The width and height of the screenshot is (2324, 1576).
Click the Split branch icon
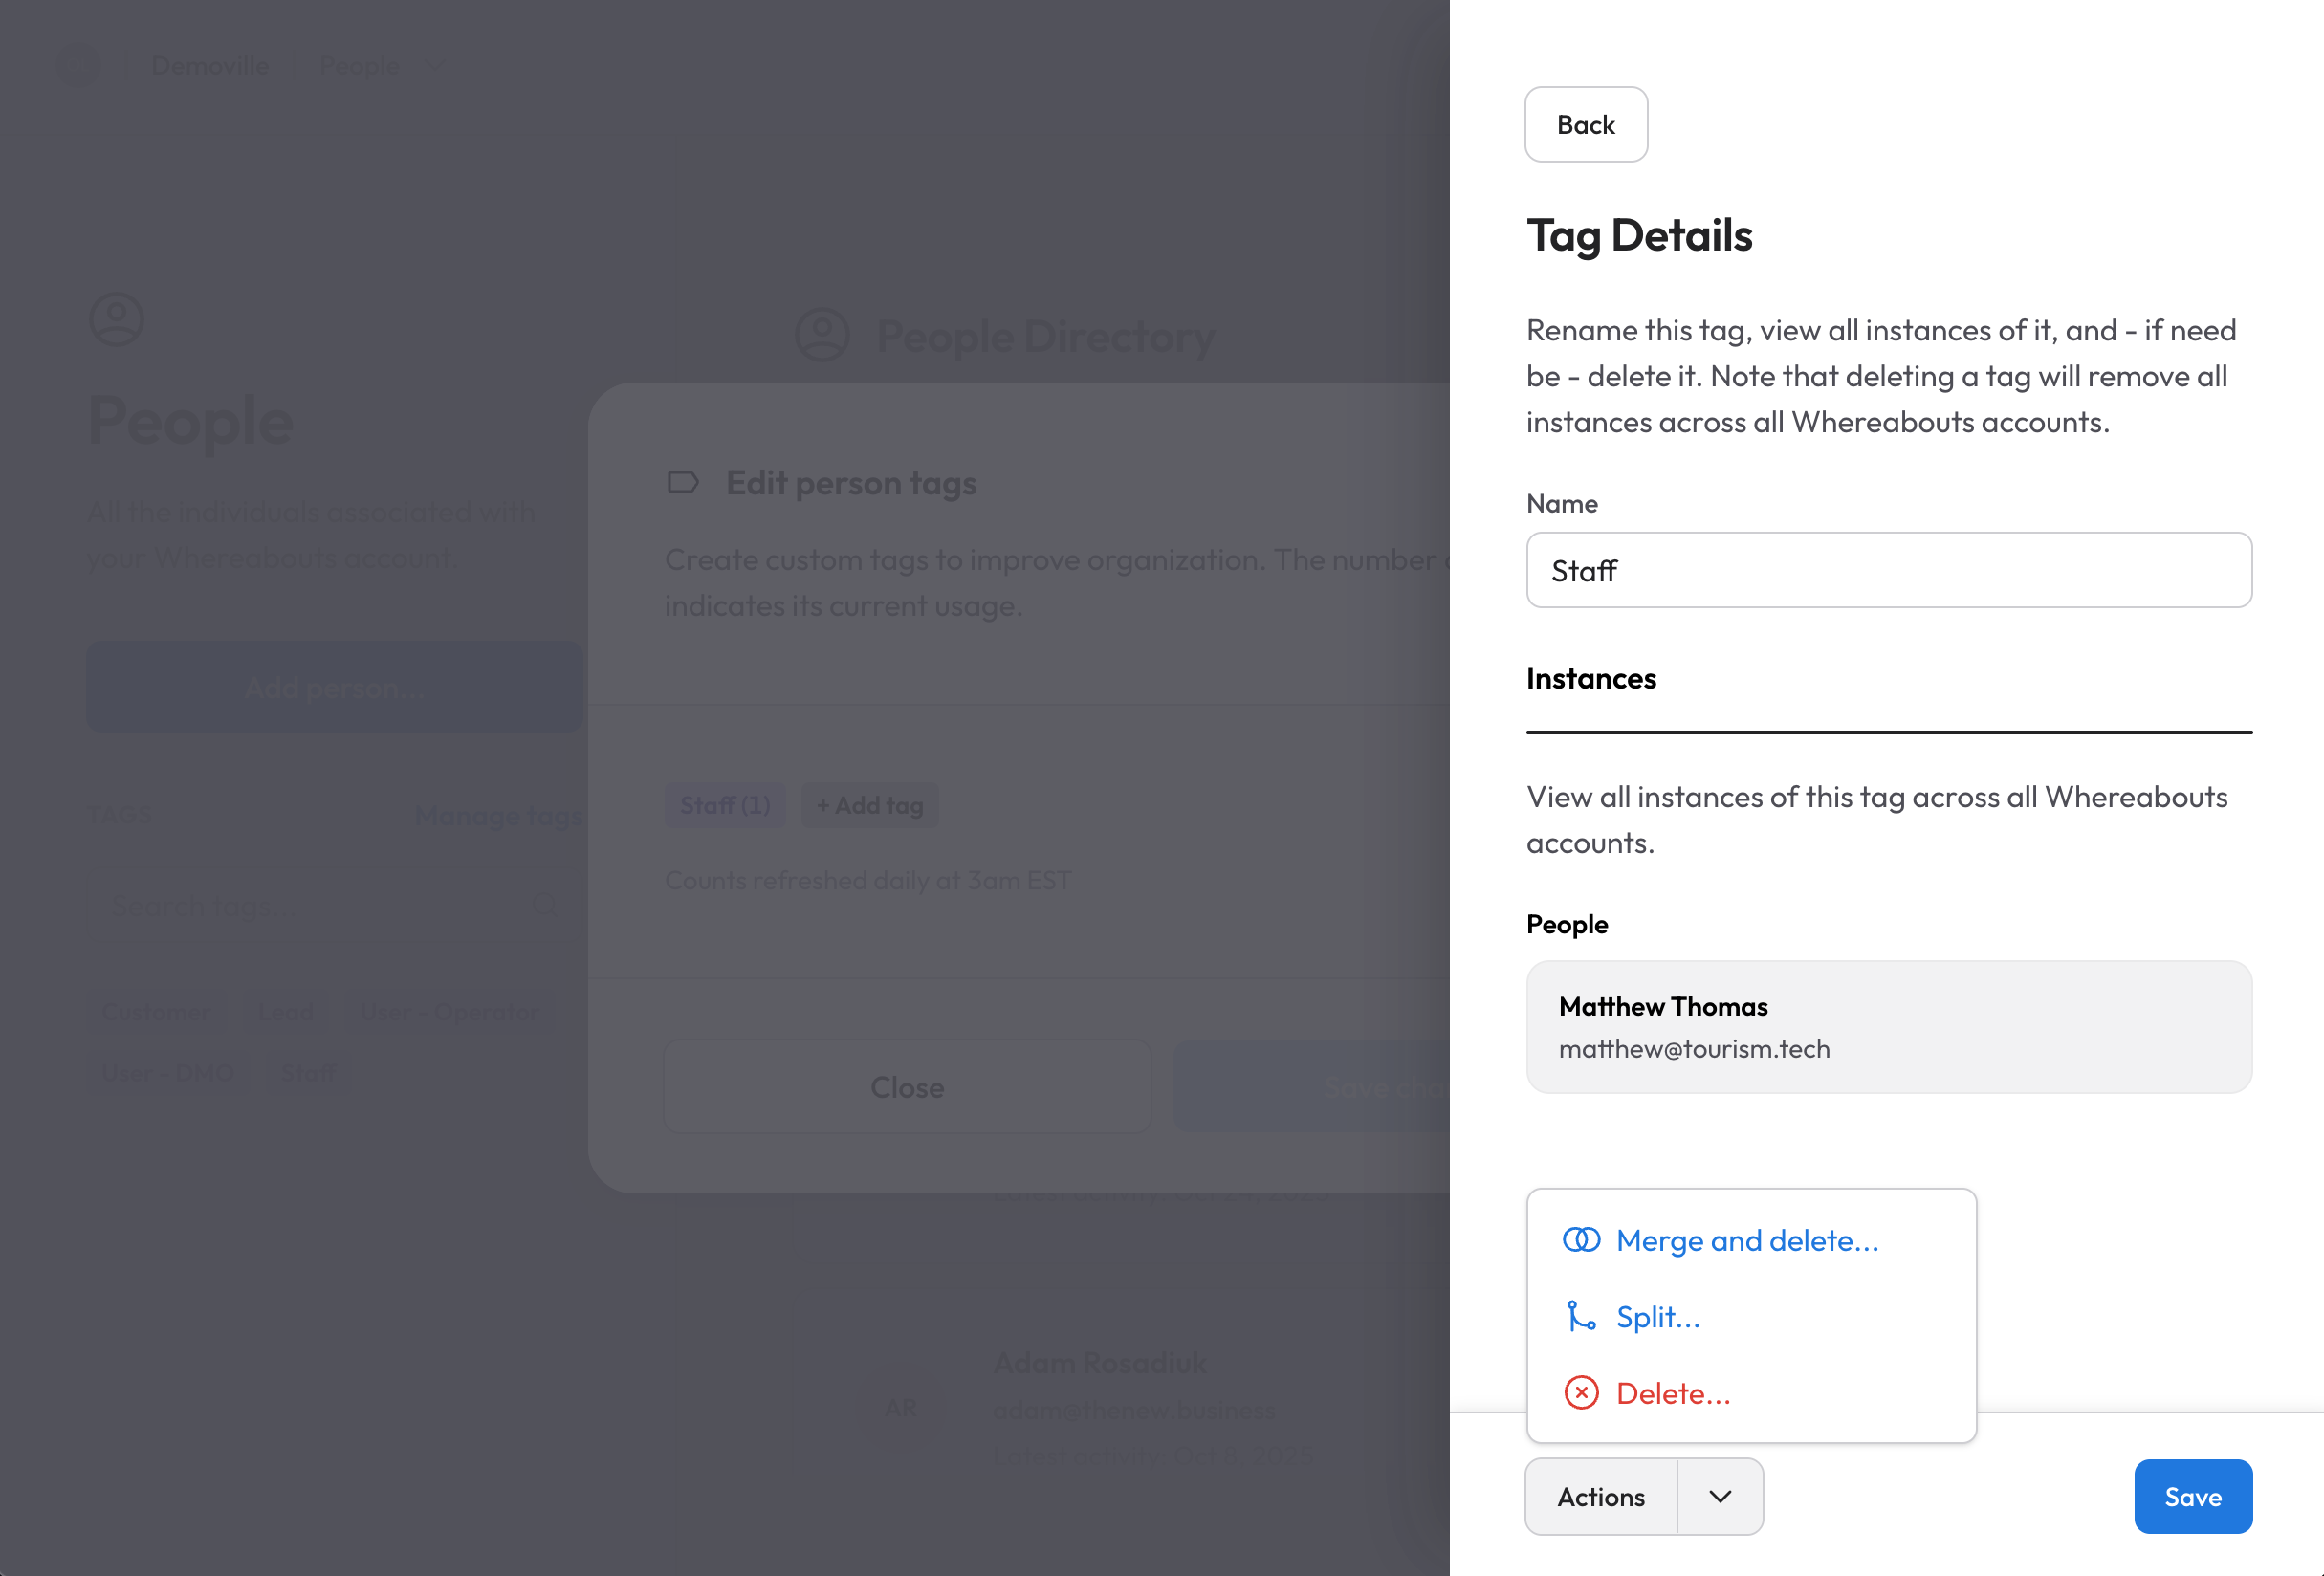pos(1580,1317)
